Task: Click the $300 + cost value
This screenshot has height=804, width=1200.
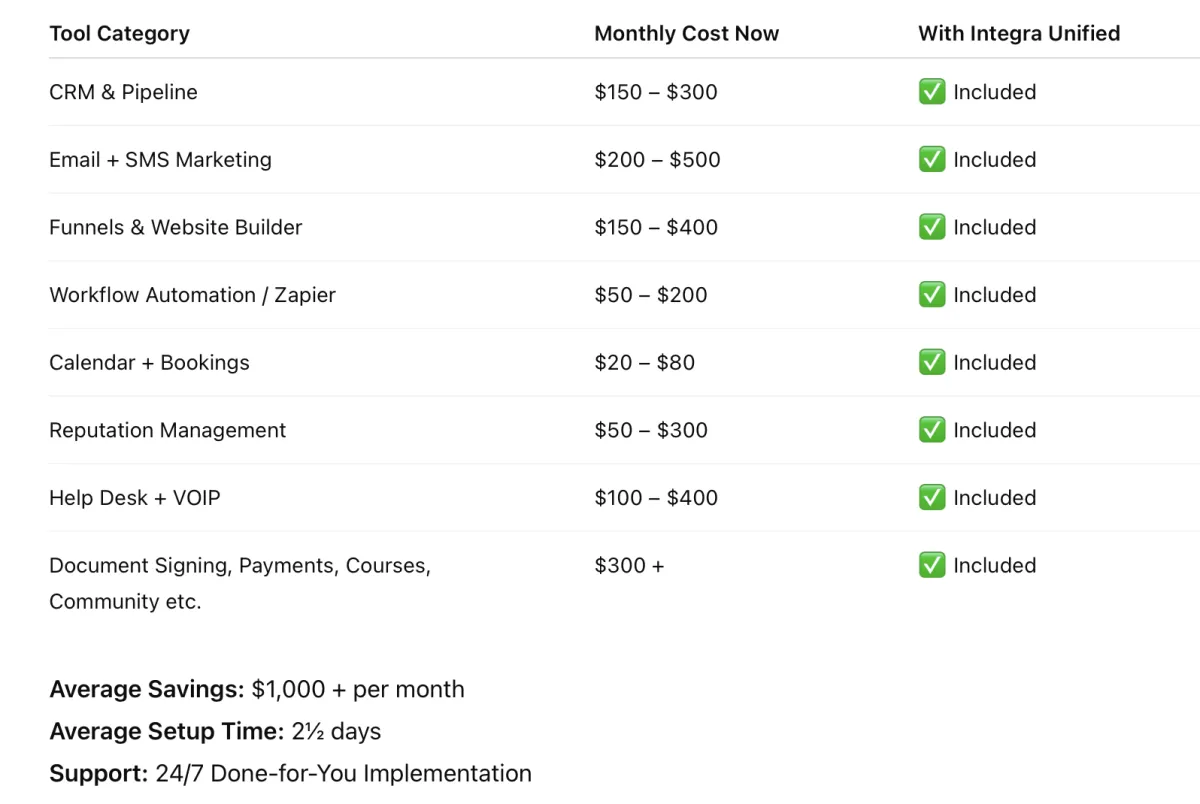Action: (x=629, y=565)
